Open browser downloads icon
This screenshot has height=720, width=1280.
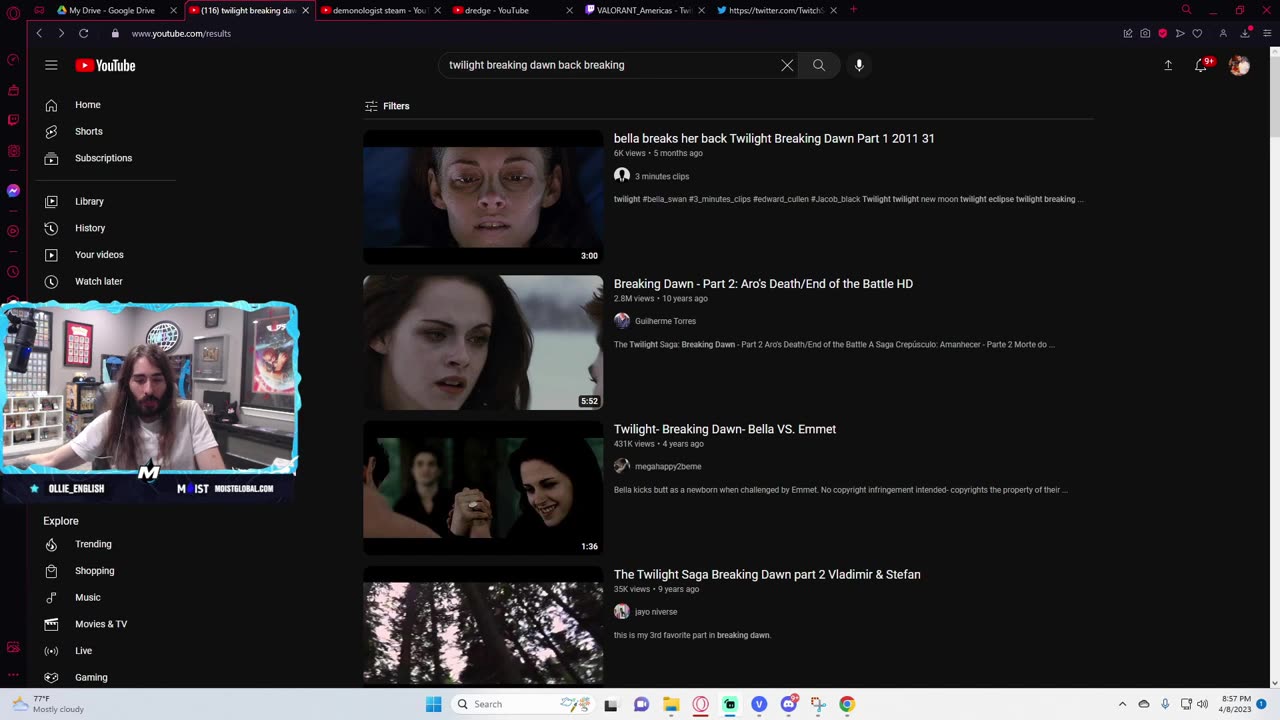point(1245,33)
